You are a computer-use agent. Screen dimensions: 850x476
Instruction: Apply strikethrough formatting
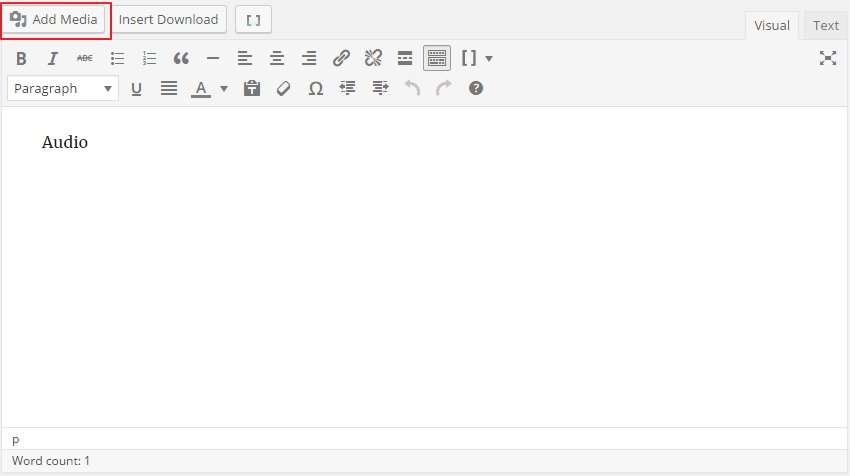tap(85, 58)
